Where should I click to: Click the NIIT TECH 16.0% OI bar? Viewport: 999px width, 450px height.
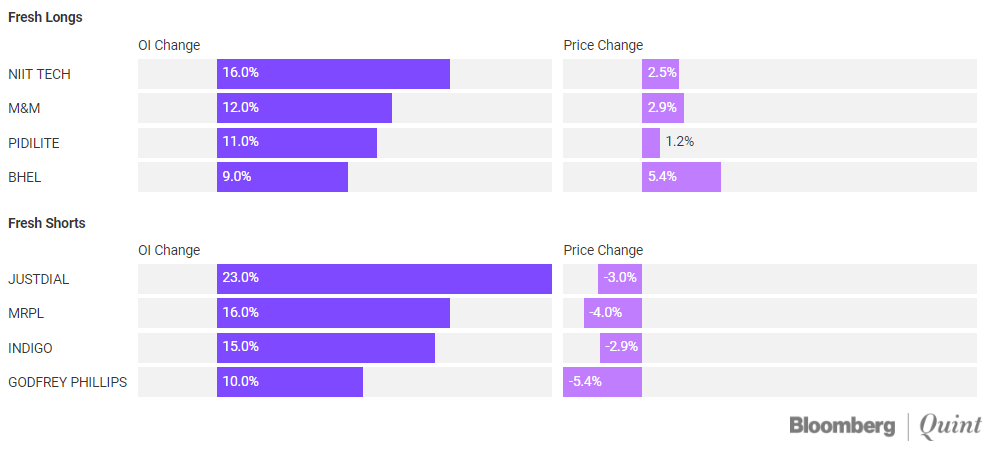tap(333, 74)
